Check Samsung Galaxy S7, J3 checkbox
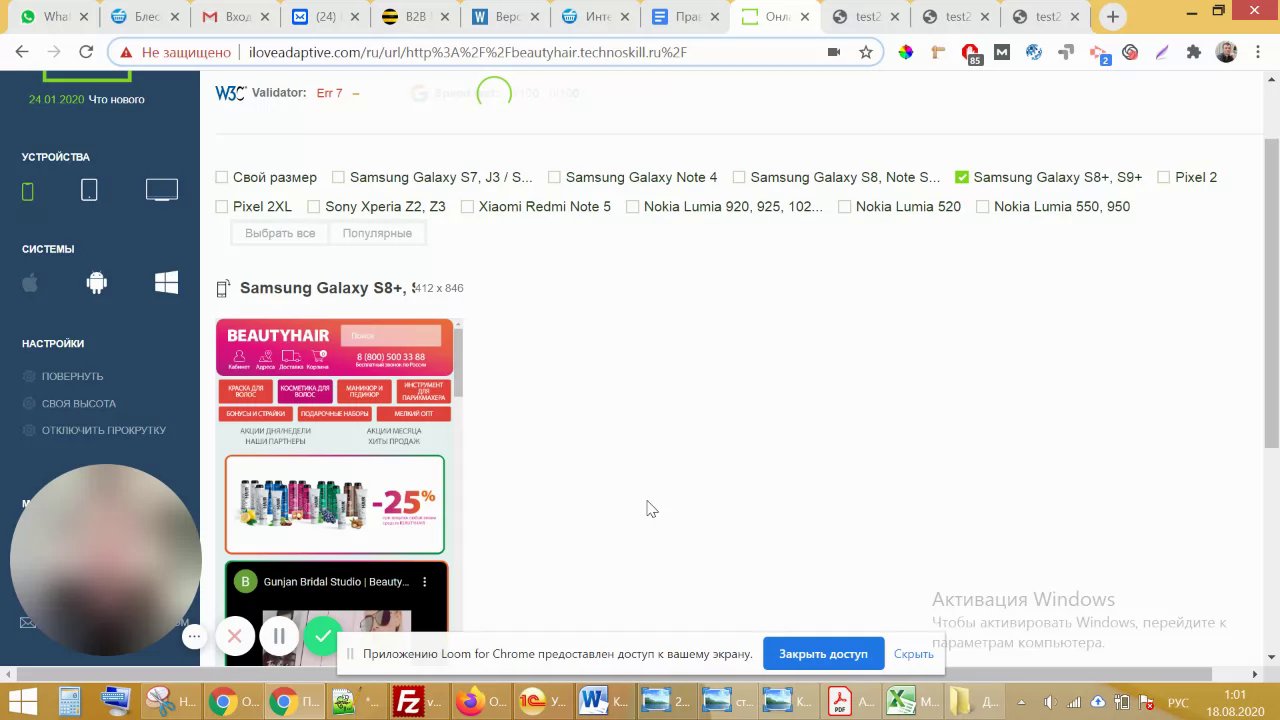This screenshot has height=720, width=1280. coord(338,177)
